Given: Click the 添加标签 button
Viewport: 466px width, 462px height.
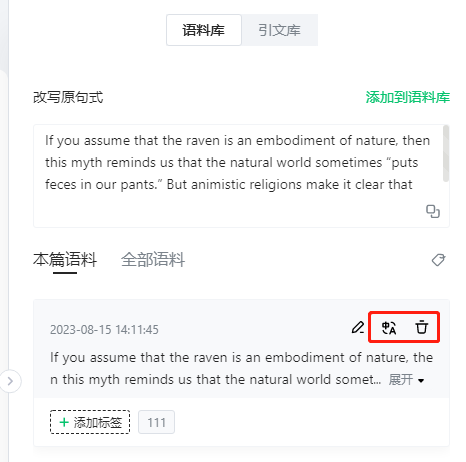Looking at the screenshot, I should tap(90, 422).
